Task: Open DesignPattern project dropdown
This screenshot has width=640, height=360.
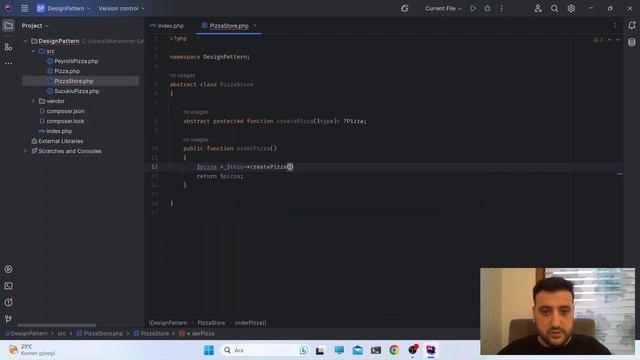Action: coord(63,8)
